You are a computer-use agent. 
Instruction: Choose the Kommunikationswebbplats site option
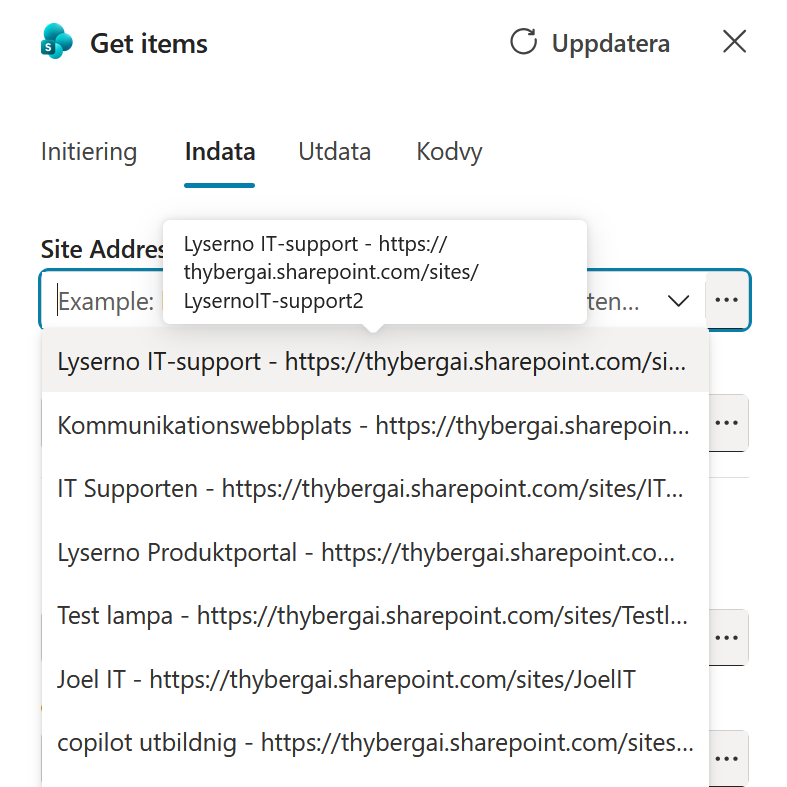[x=375, y=425]
